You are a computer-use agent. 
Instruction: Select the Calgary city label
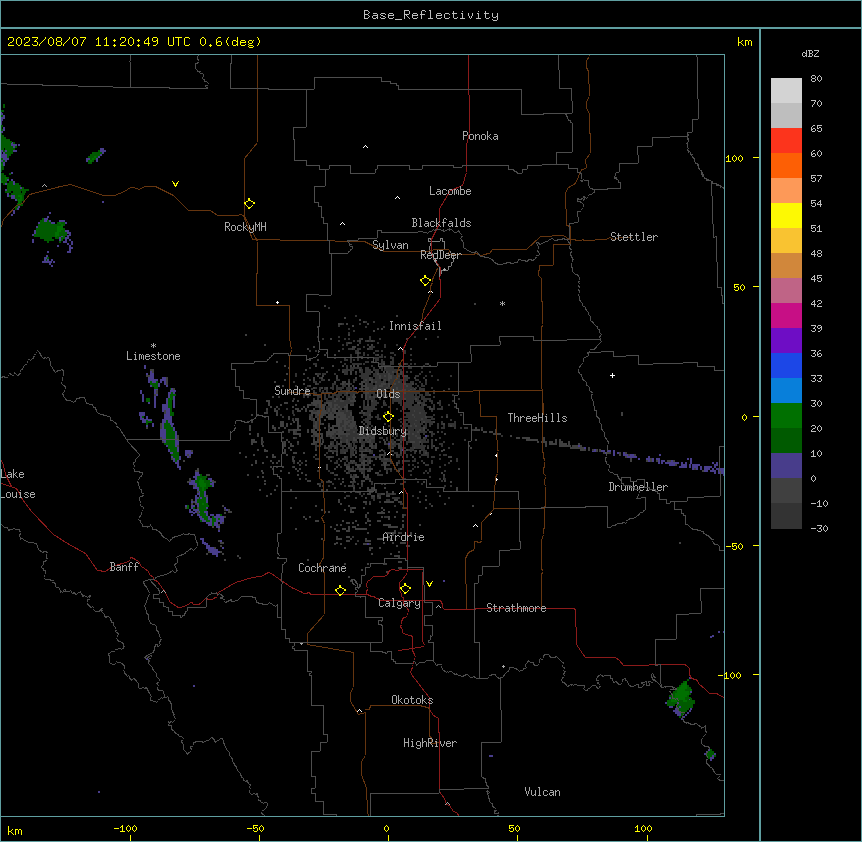pos(400,603)
